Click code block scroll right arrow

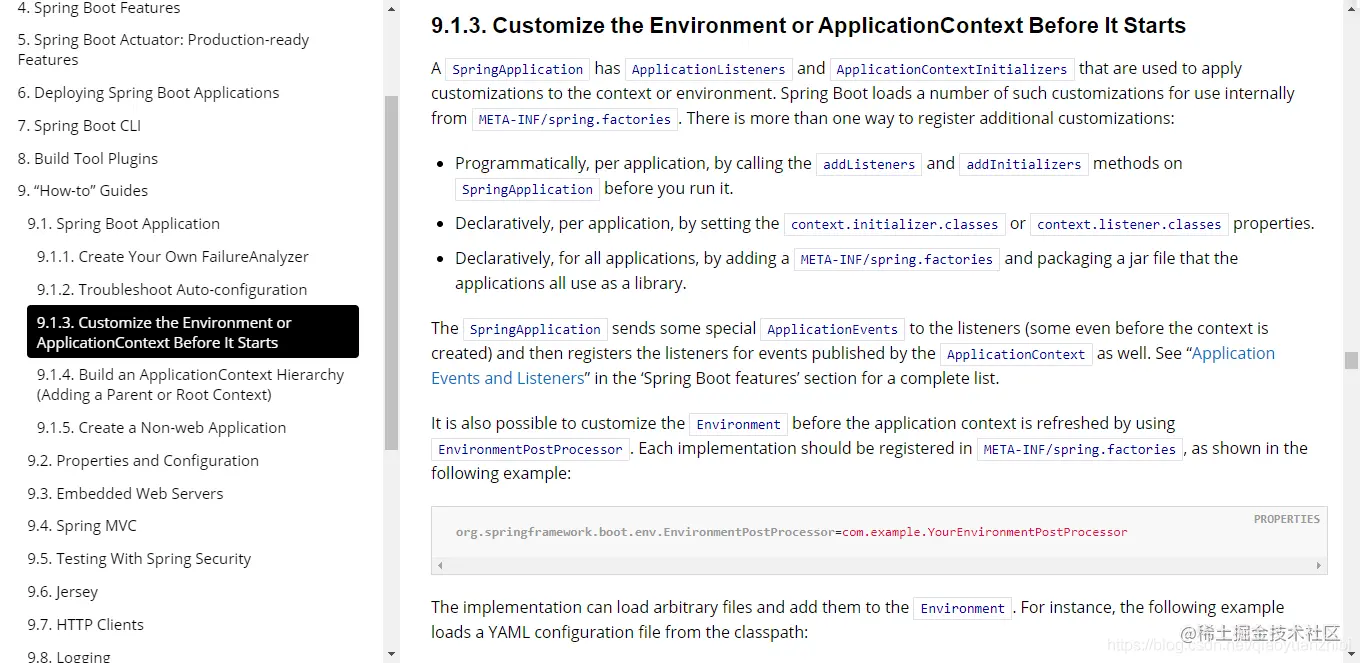1321,566
